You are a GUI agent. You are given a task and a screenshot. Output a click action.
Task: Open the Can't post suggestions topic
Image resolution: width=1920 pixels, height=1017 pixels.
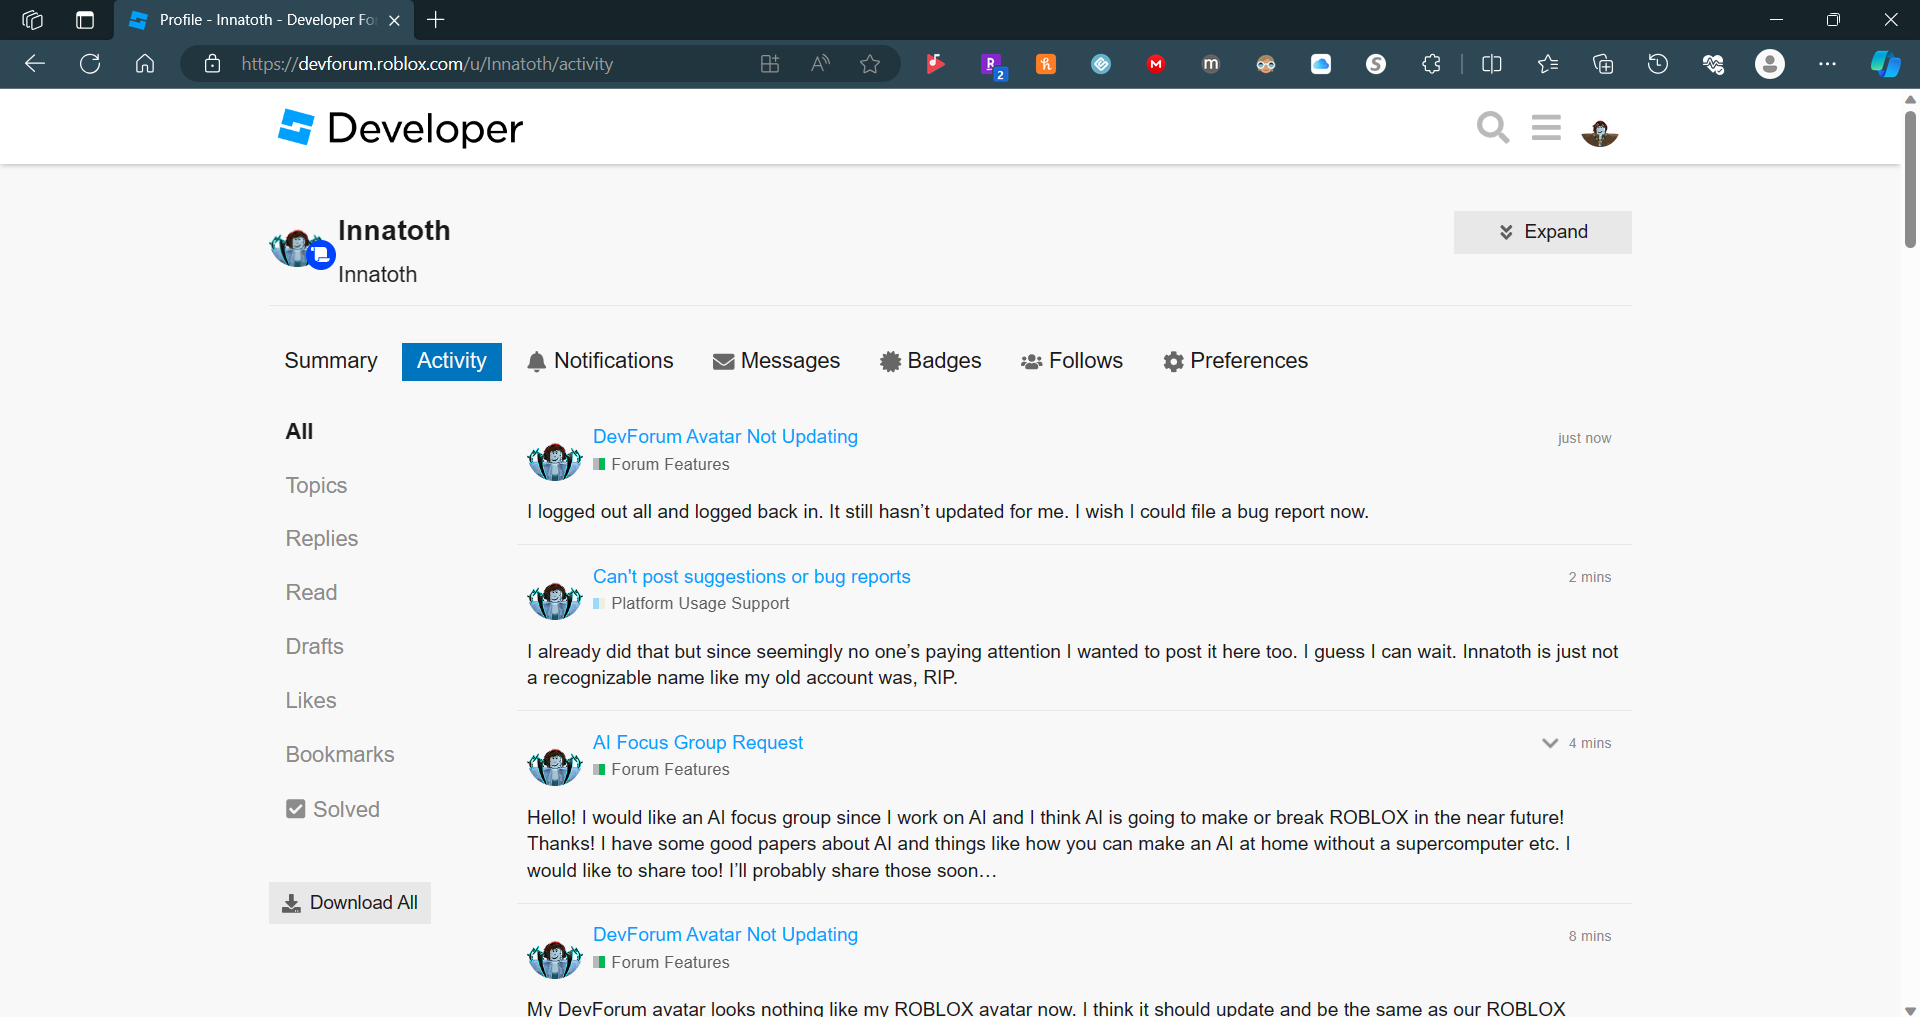click(x=751, y=576)
